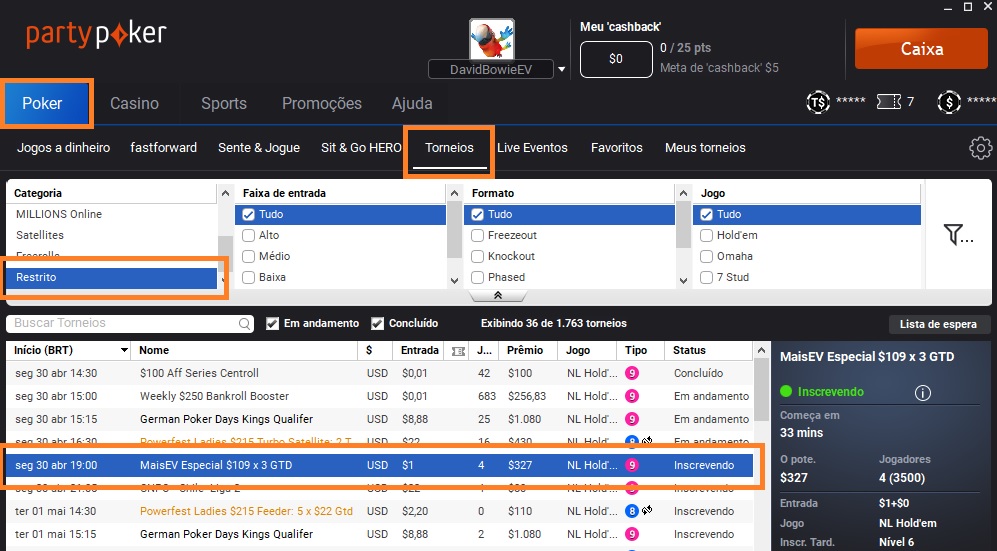Open the Casino tab
Viewport: 997px width, 551px height.
click(x=134, y=103)
